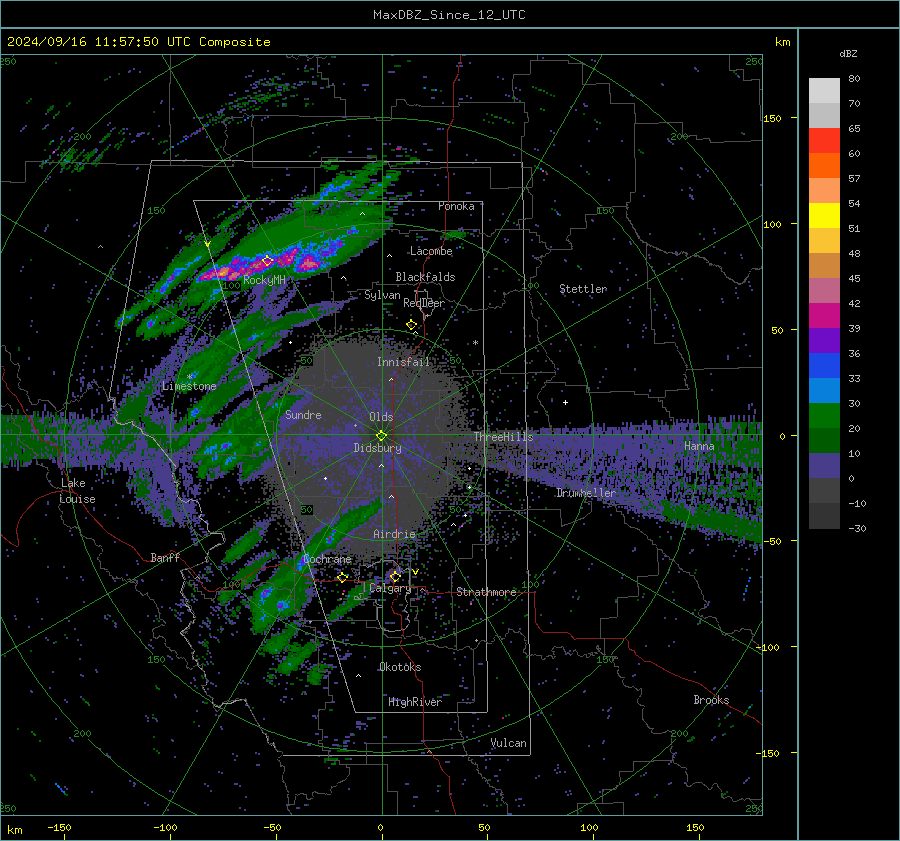Select the gold 51–48 dBZ swatch
900x841 pixels.
(x=824, y=241)
